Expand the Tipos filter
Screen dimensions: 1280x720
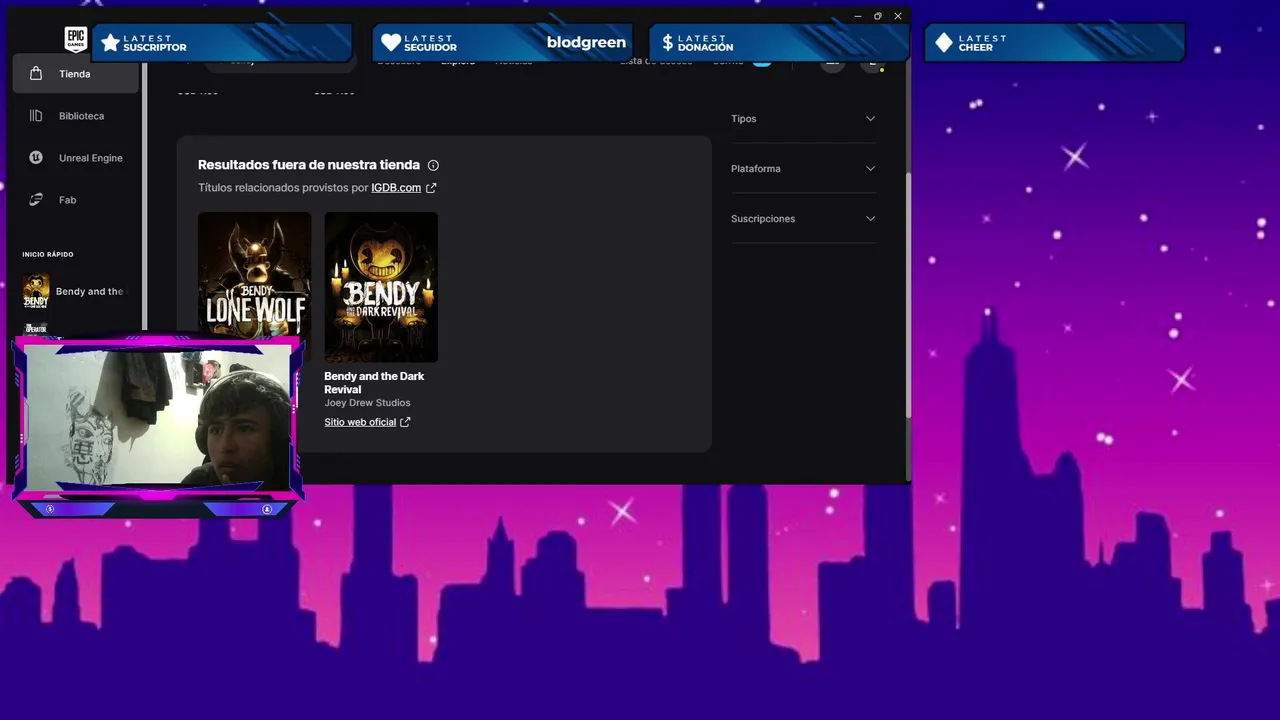click(803, 119)
